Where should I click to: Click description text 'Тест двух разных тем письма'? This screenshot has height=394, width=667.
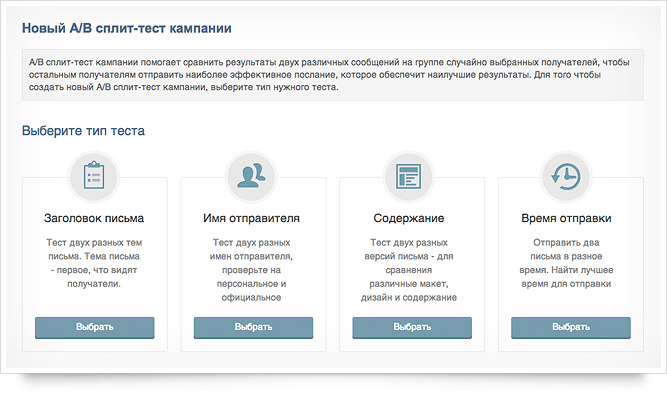[94, 263]
